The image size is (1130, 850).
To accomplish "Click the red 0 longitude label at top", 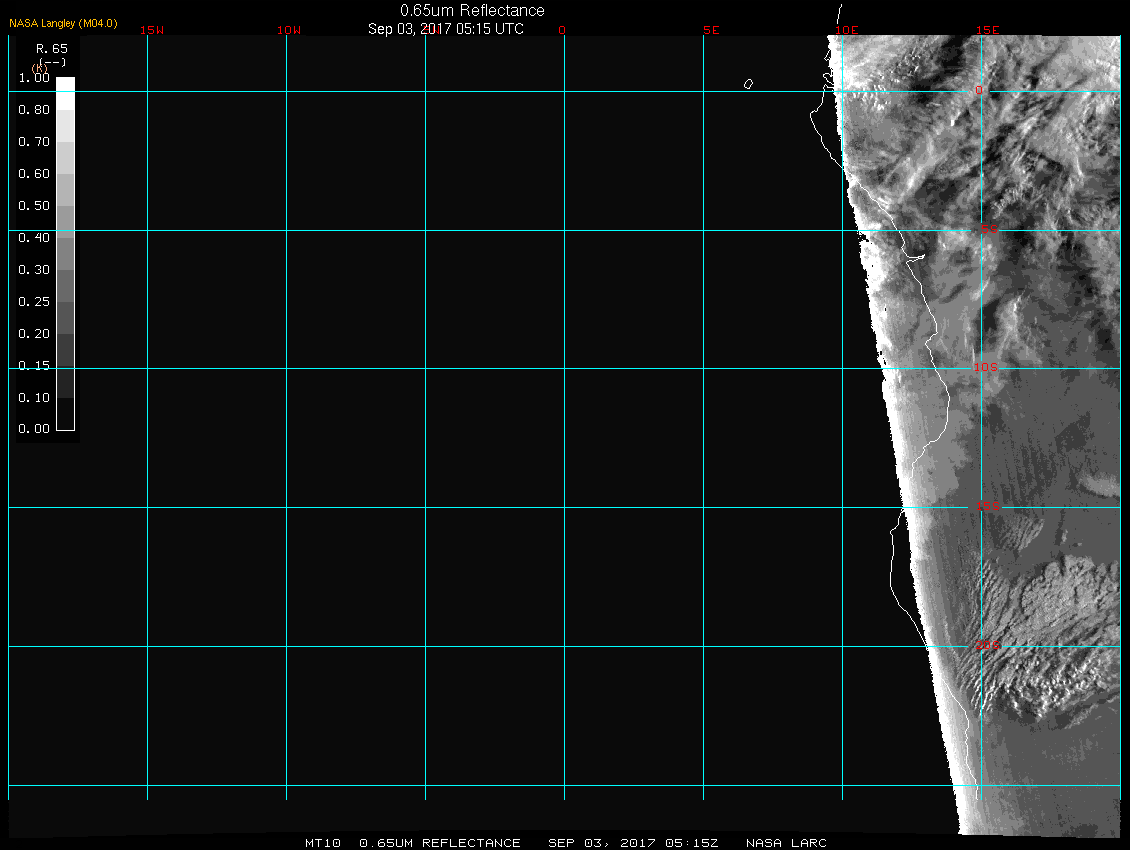I will (562, 30).
